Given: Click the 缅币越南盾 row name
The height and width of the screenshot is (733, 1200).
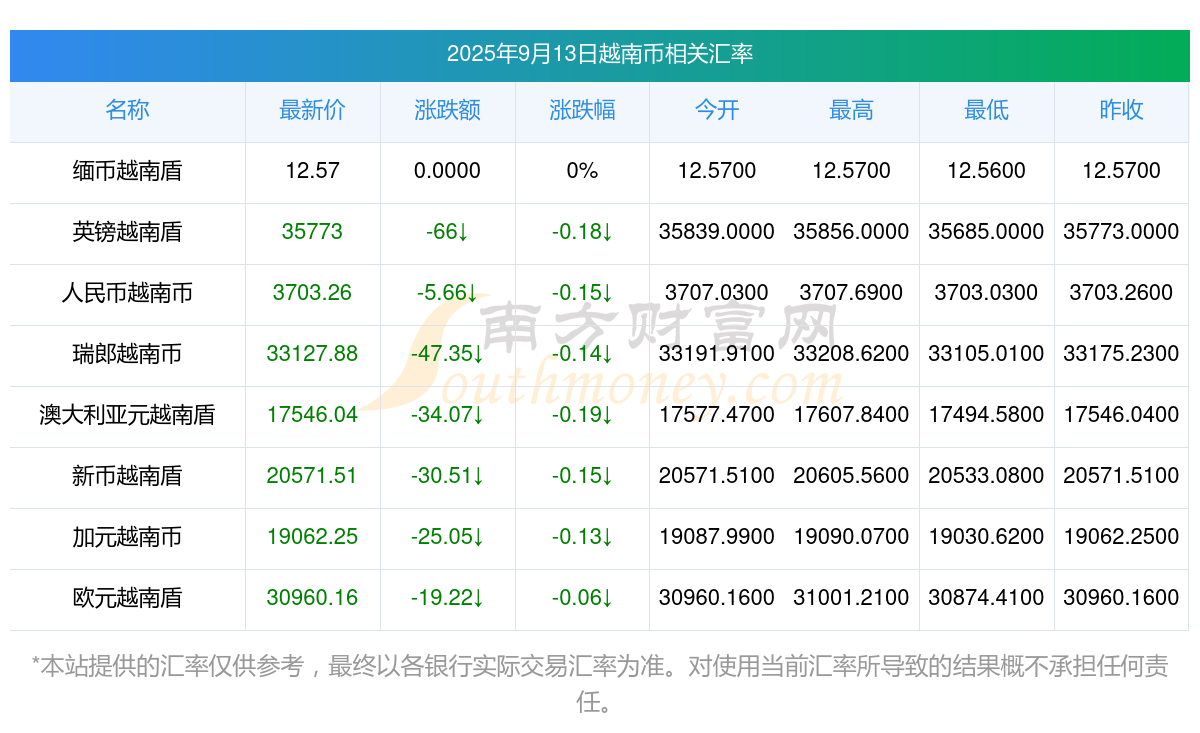Looking at the screenshot, I should [127, 171].
